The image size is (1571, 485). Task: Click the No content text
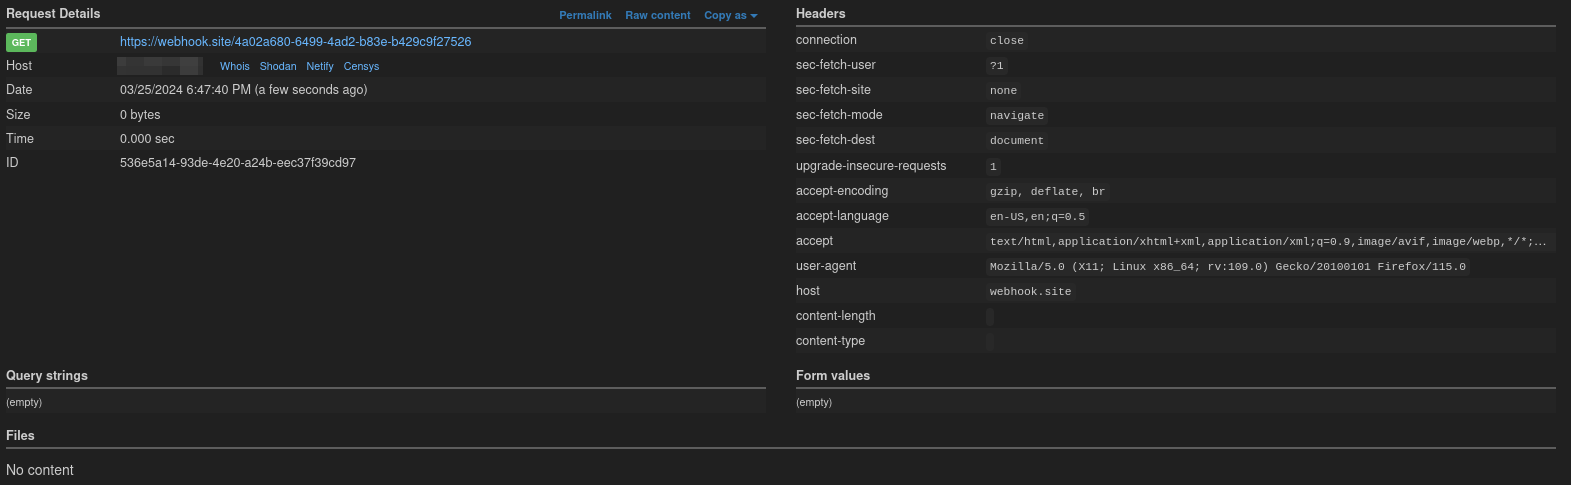coord(40,470)
